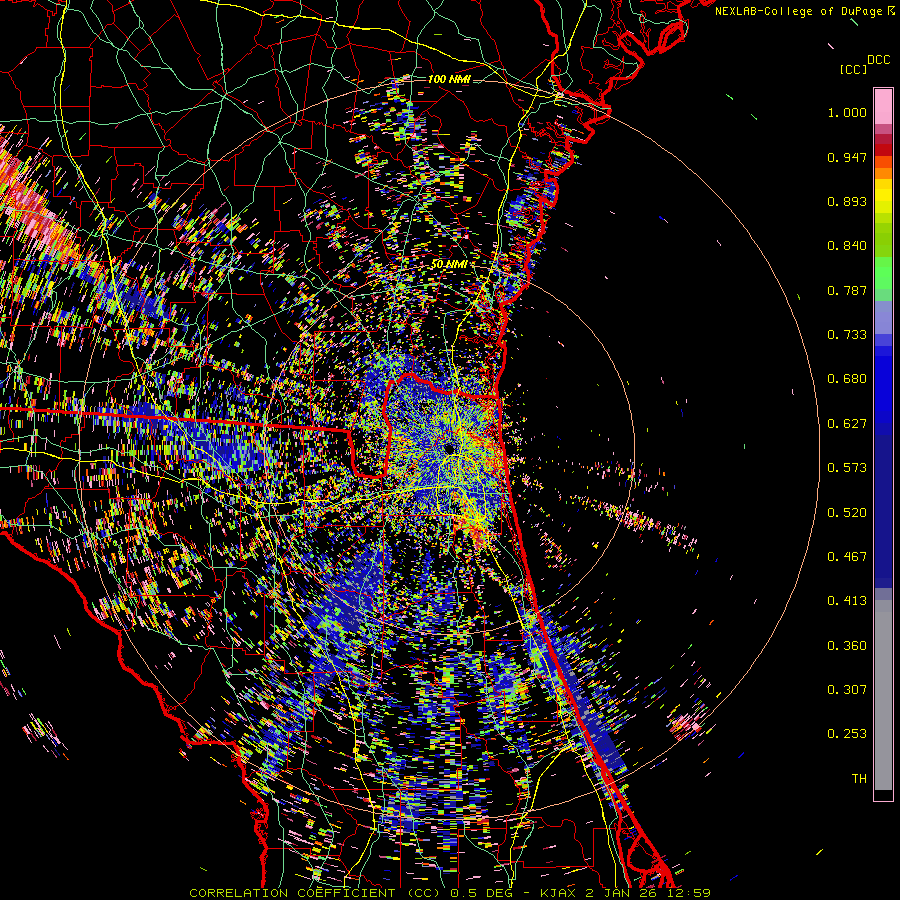Viewport: 900px width, 900px height.
Task: Select the 0.840 scale value
Action: pyautogui.click(x=847, y=246)
